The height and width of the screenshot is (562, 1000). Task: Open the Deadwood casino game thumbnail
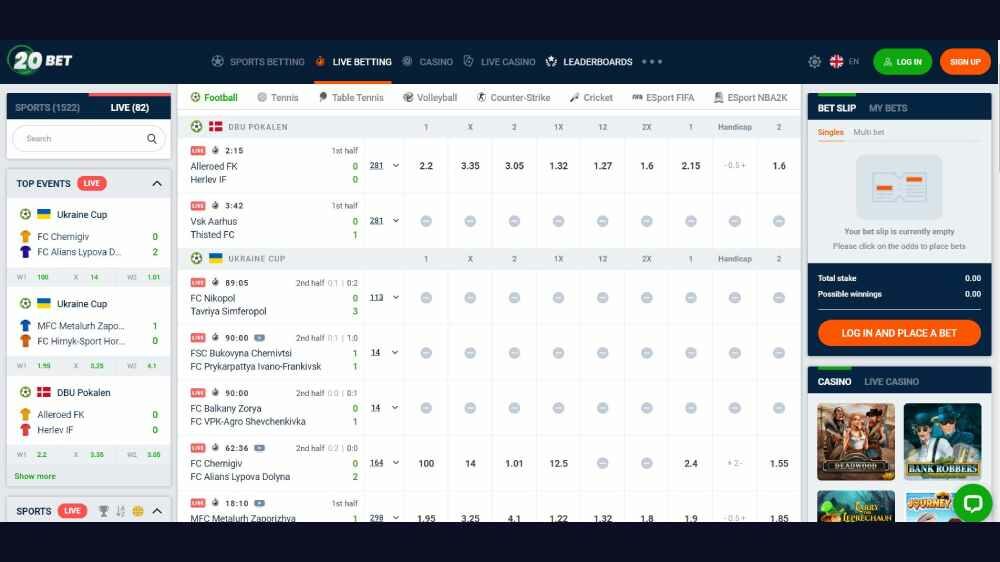coord(856,441)
